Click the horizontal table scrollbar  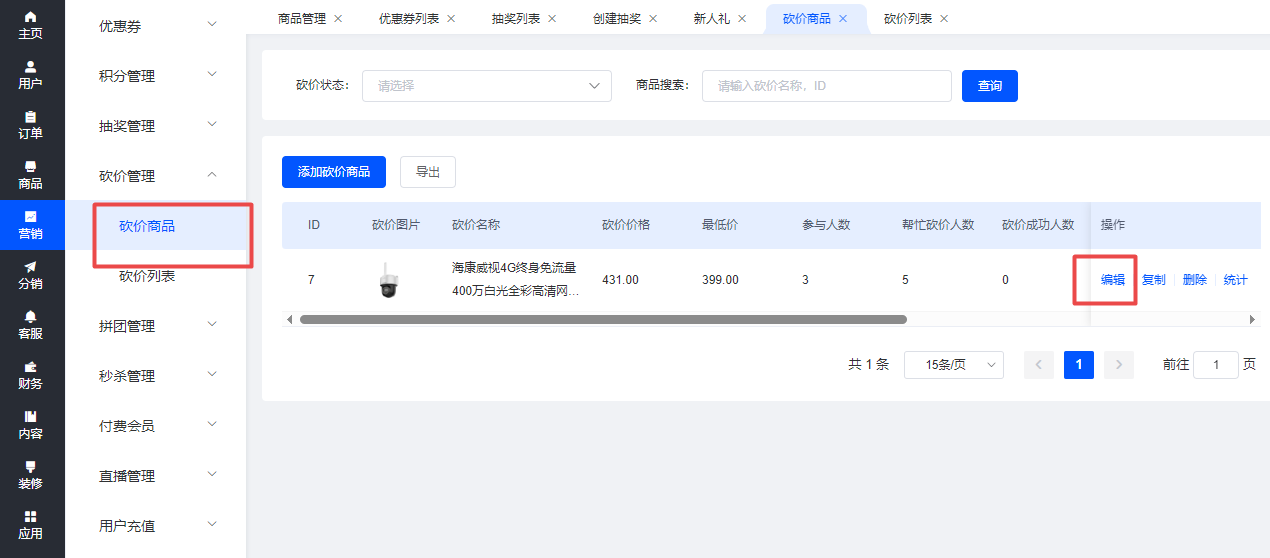602,320
